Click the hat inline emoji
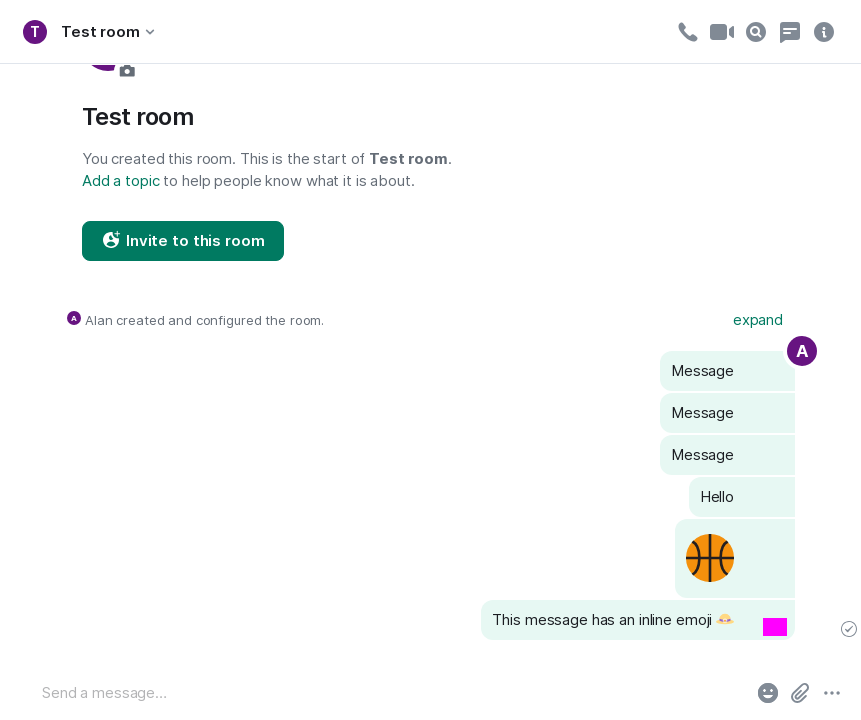 725,619
